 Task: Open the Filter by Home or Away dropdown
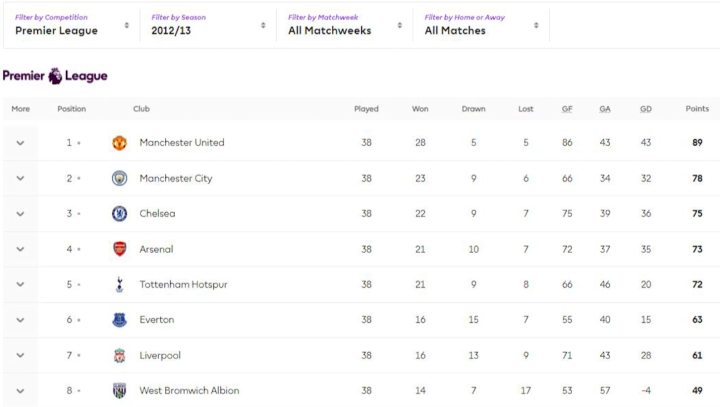[481, 25]
